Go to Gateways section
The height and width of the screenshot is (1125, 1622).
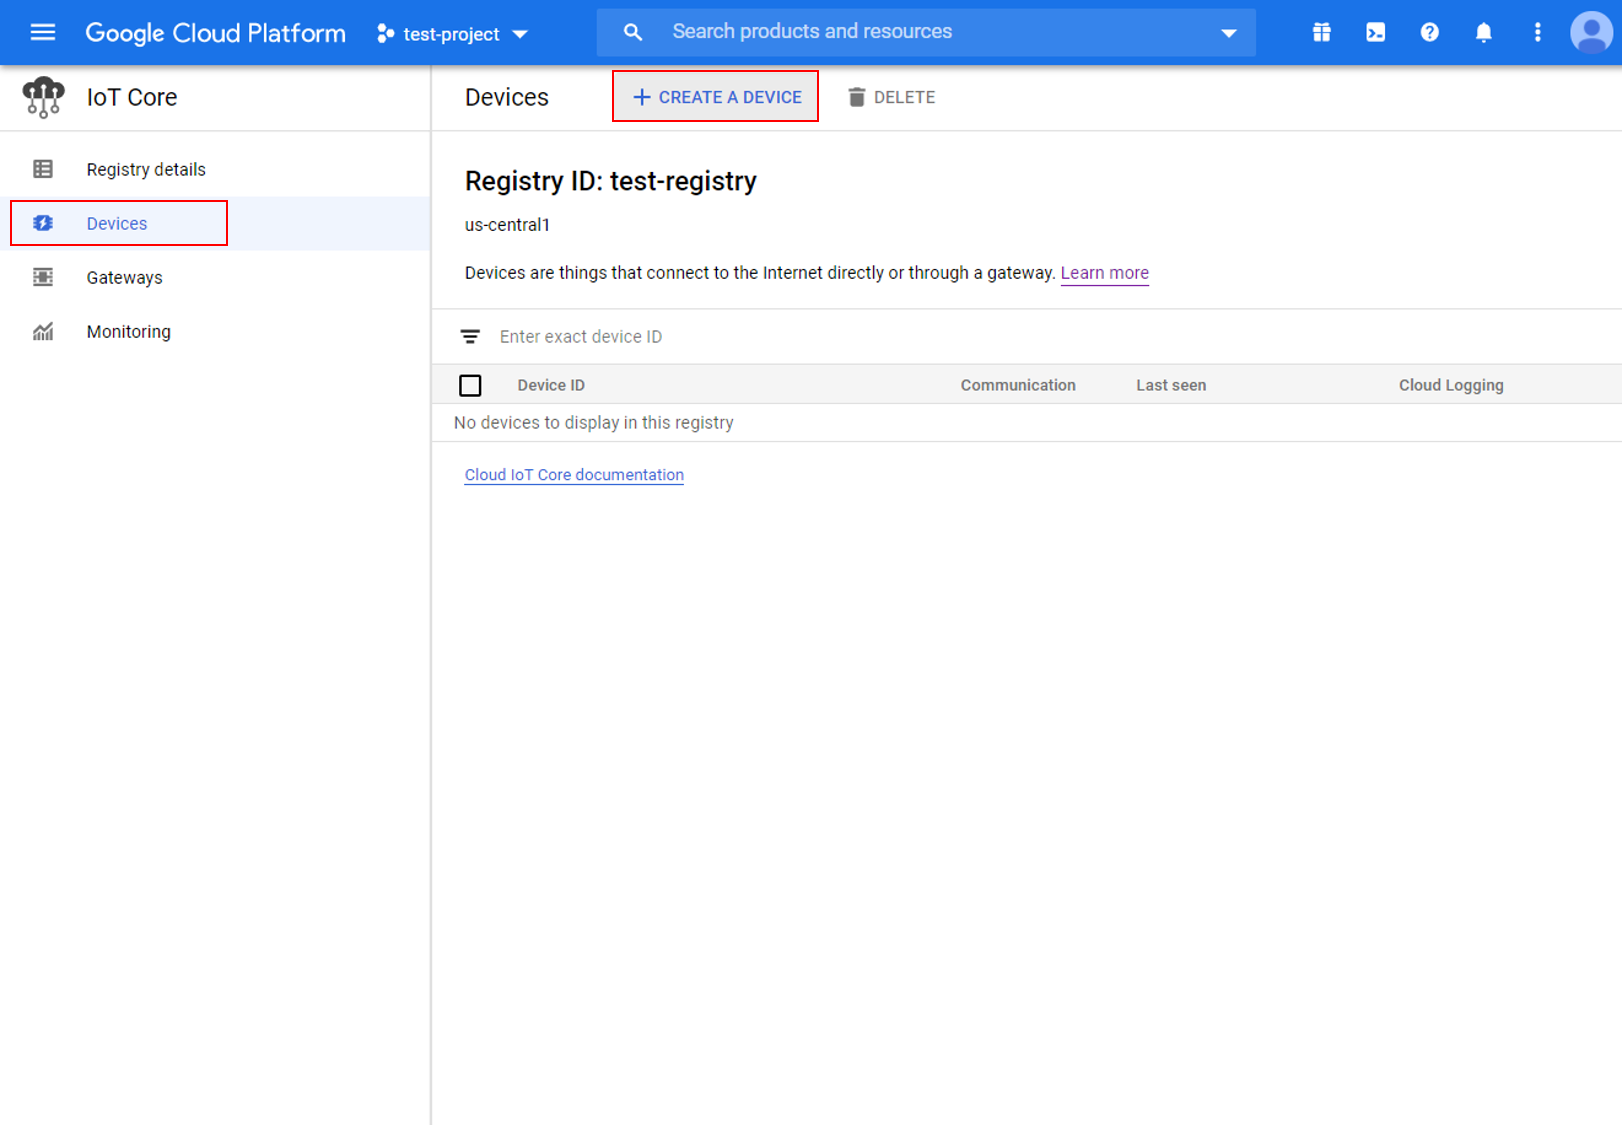point(124,278)
